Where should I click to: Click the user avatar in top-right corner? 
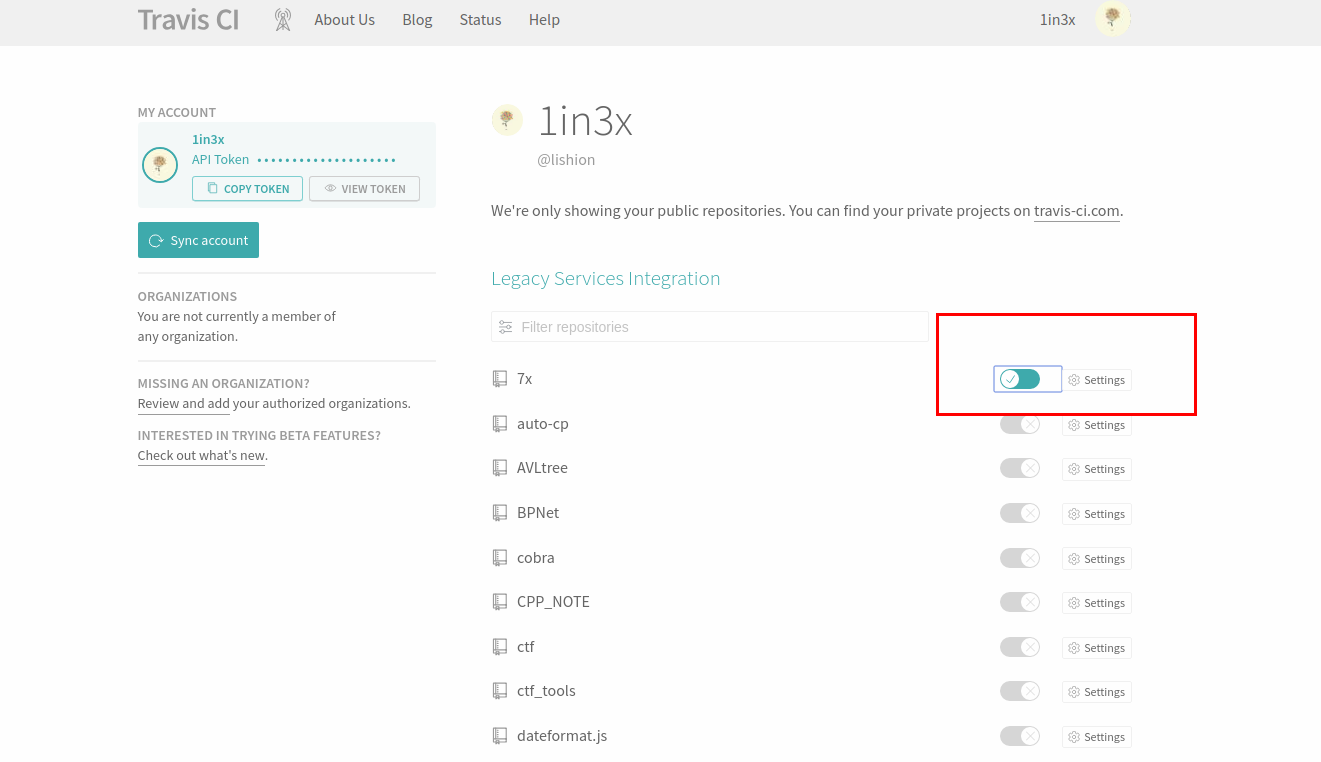click(1112, 19)
